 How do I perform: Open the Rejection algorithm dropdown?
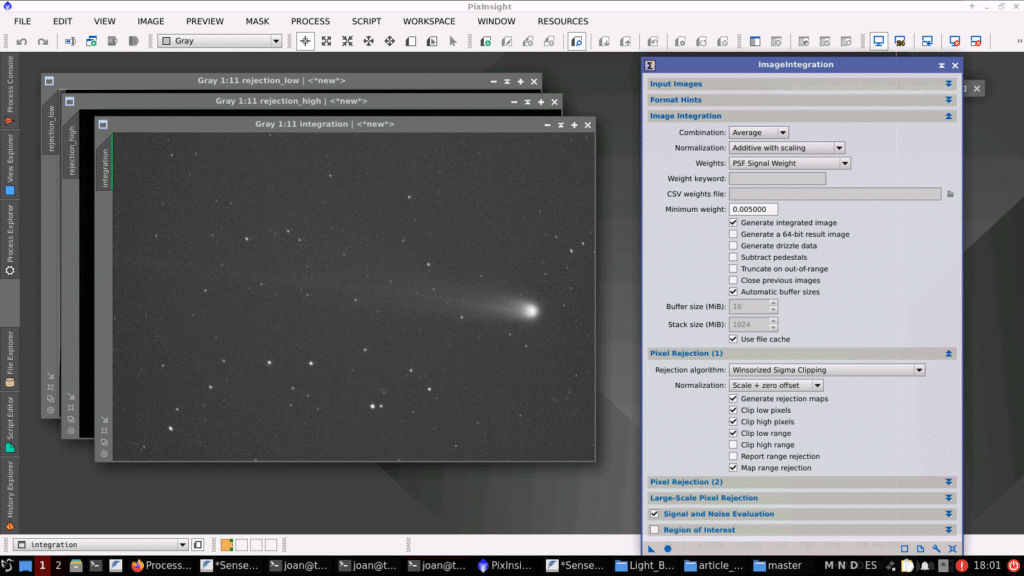coord(826,370)
